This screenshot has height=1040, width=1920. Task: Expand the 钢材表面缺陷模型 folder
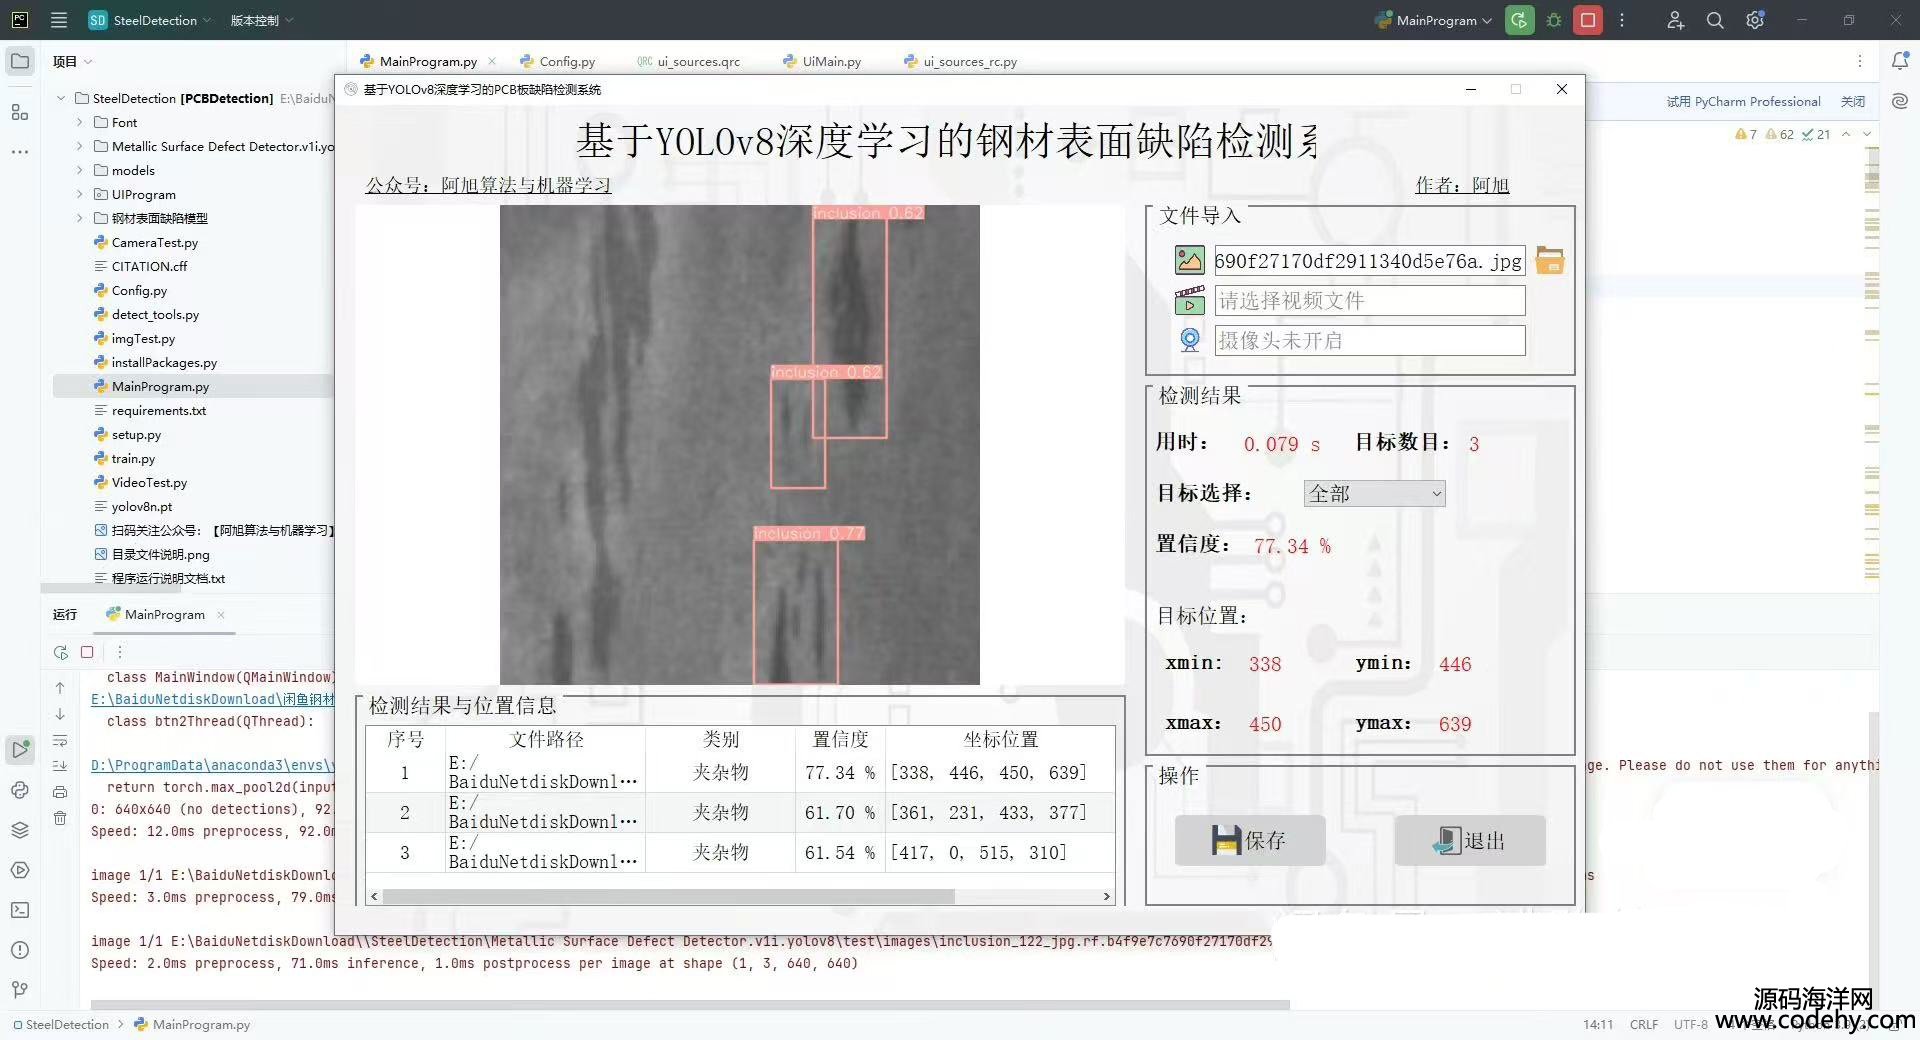80,218
